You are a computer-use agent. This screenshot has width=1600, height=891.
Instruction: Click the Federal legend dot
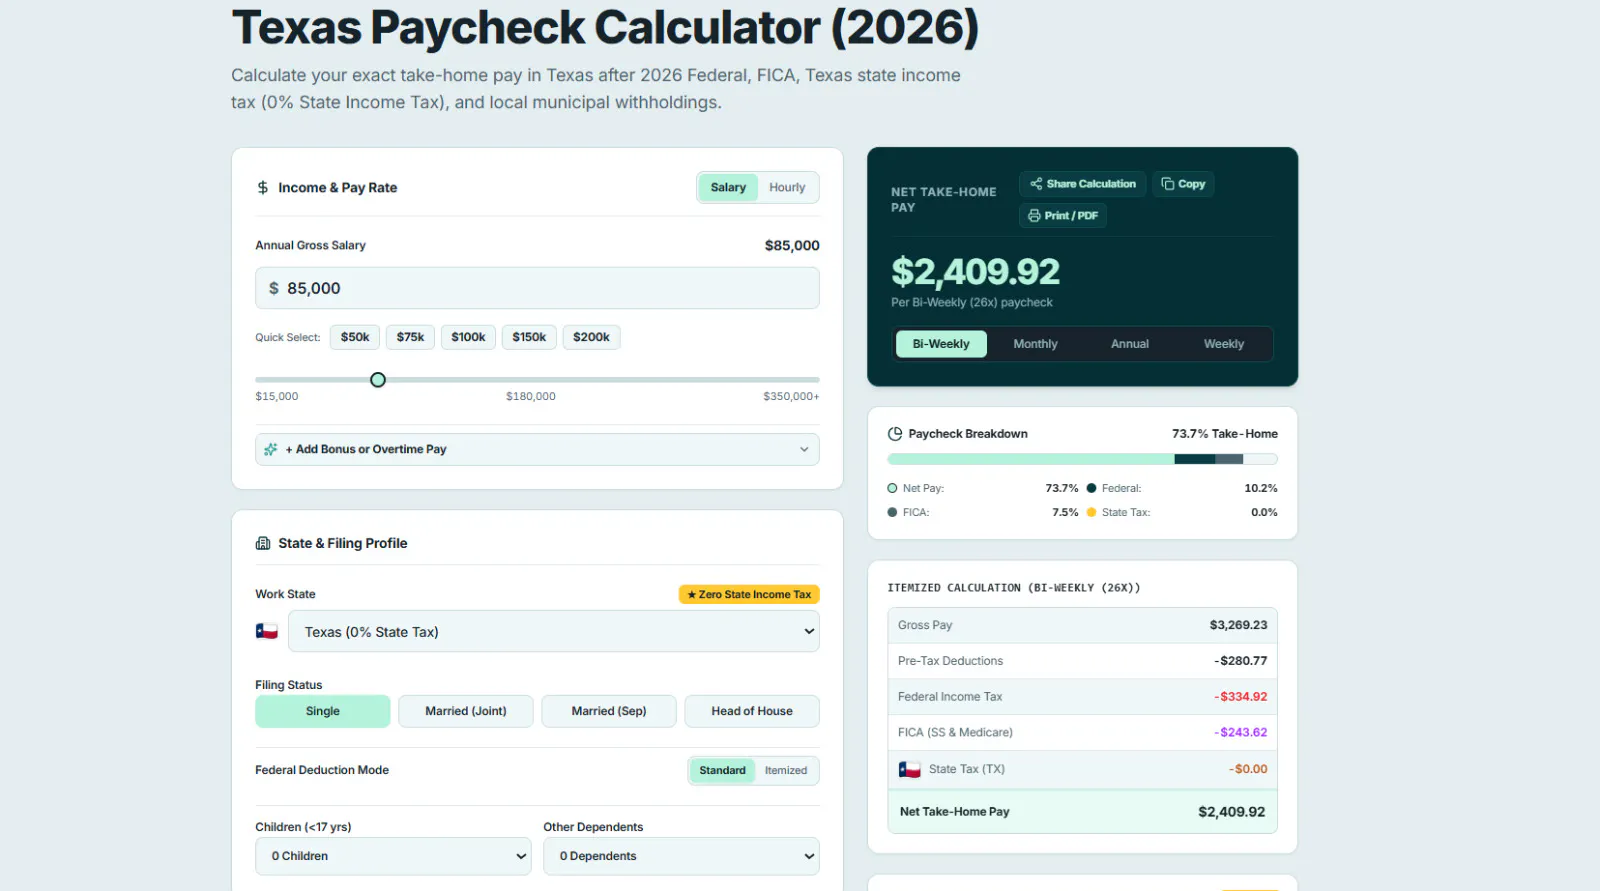coord(1091,488)
